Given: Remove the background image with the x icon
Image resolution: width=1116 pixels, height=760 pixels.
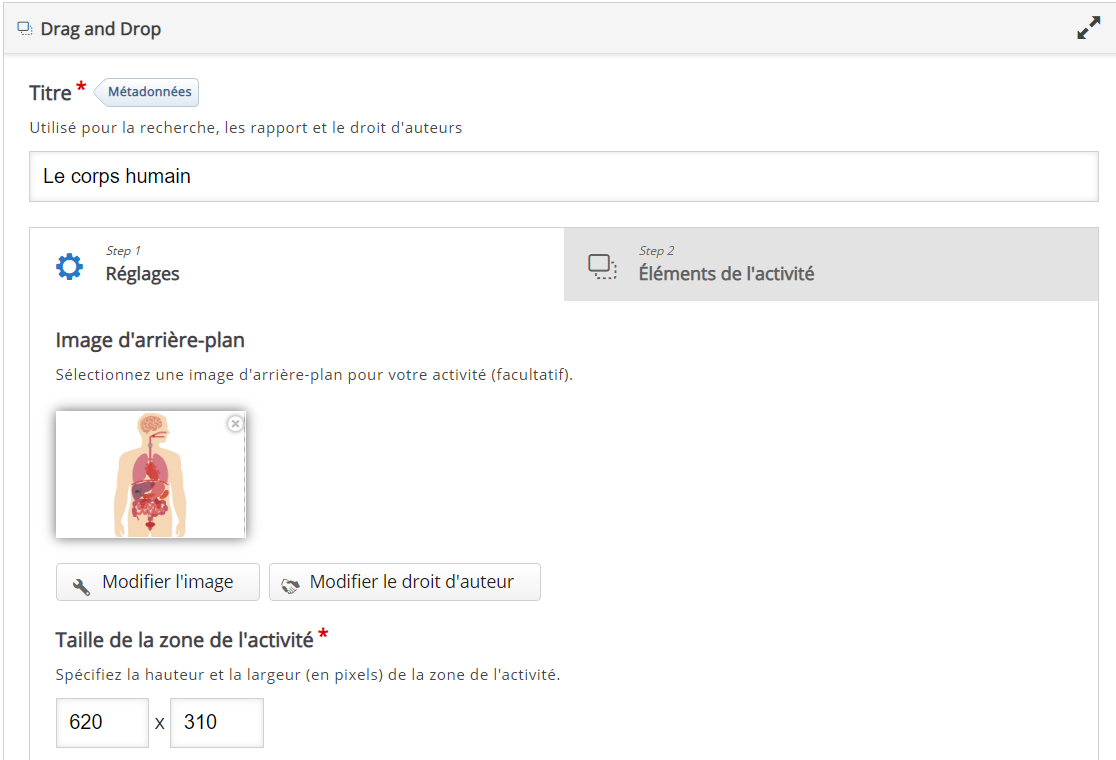Looking at the screenshot, I should [x=235, y=424].
